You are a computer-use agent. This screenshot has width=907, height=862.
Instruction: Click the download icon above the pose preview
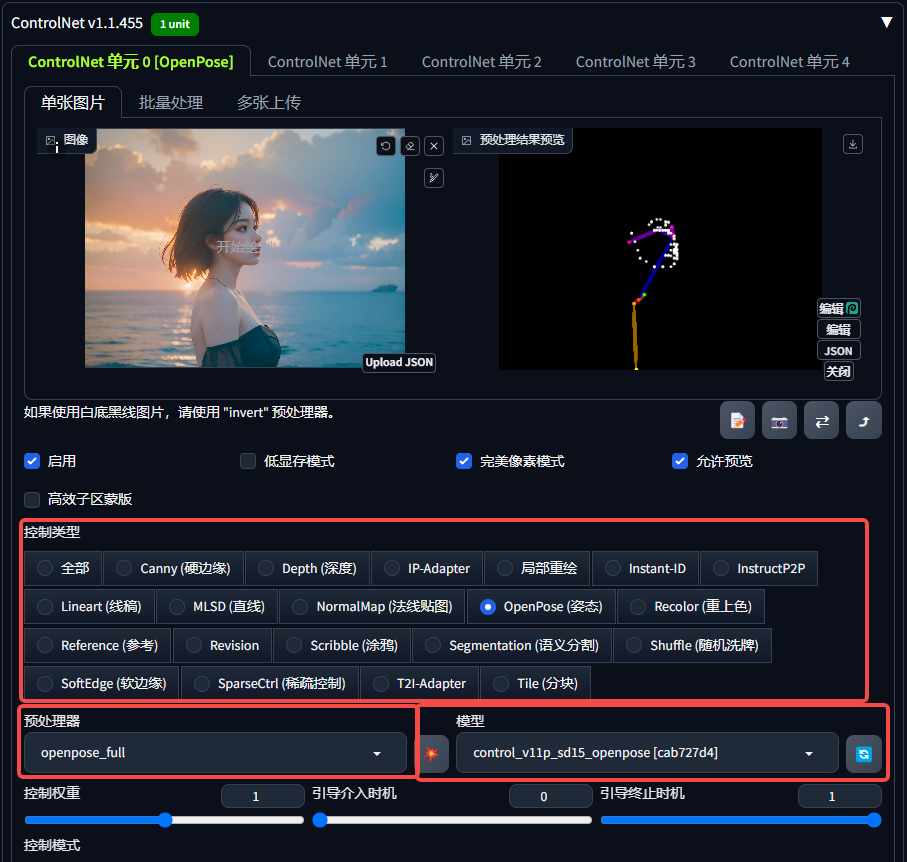(x=852, y=143)
